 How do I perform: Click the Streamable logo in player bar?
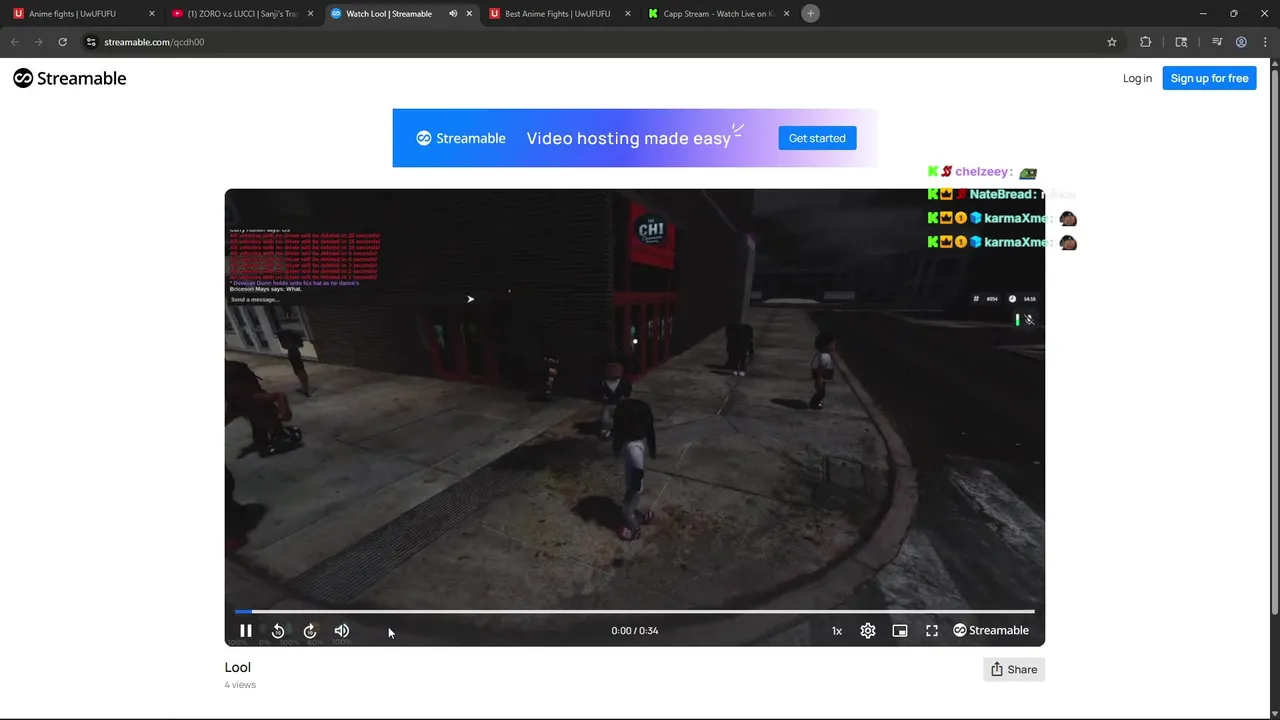(x=991, y=631)
